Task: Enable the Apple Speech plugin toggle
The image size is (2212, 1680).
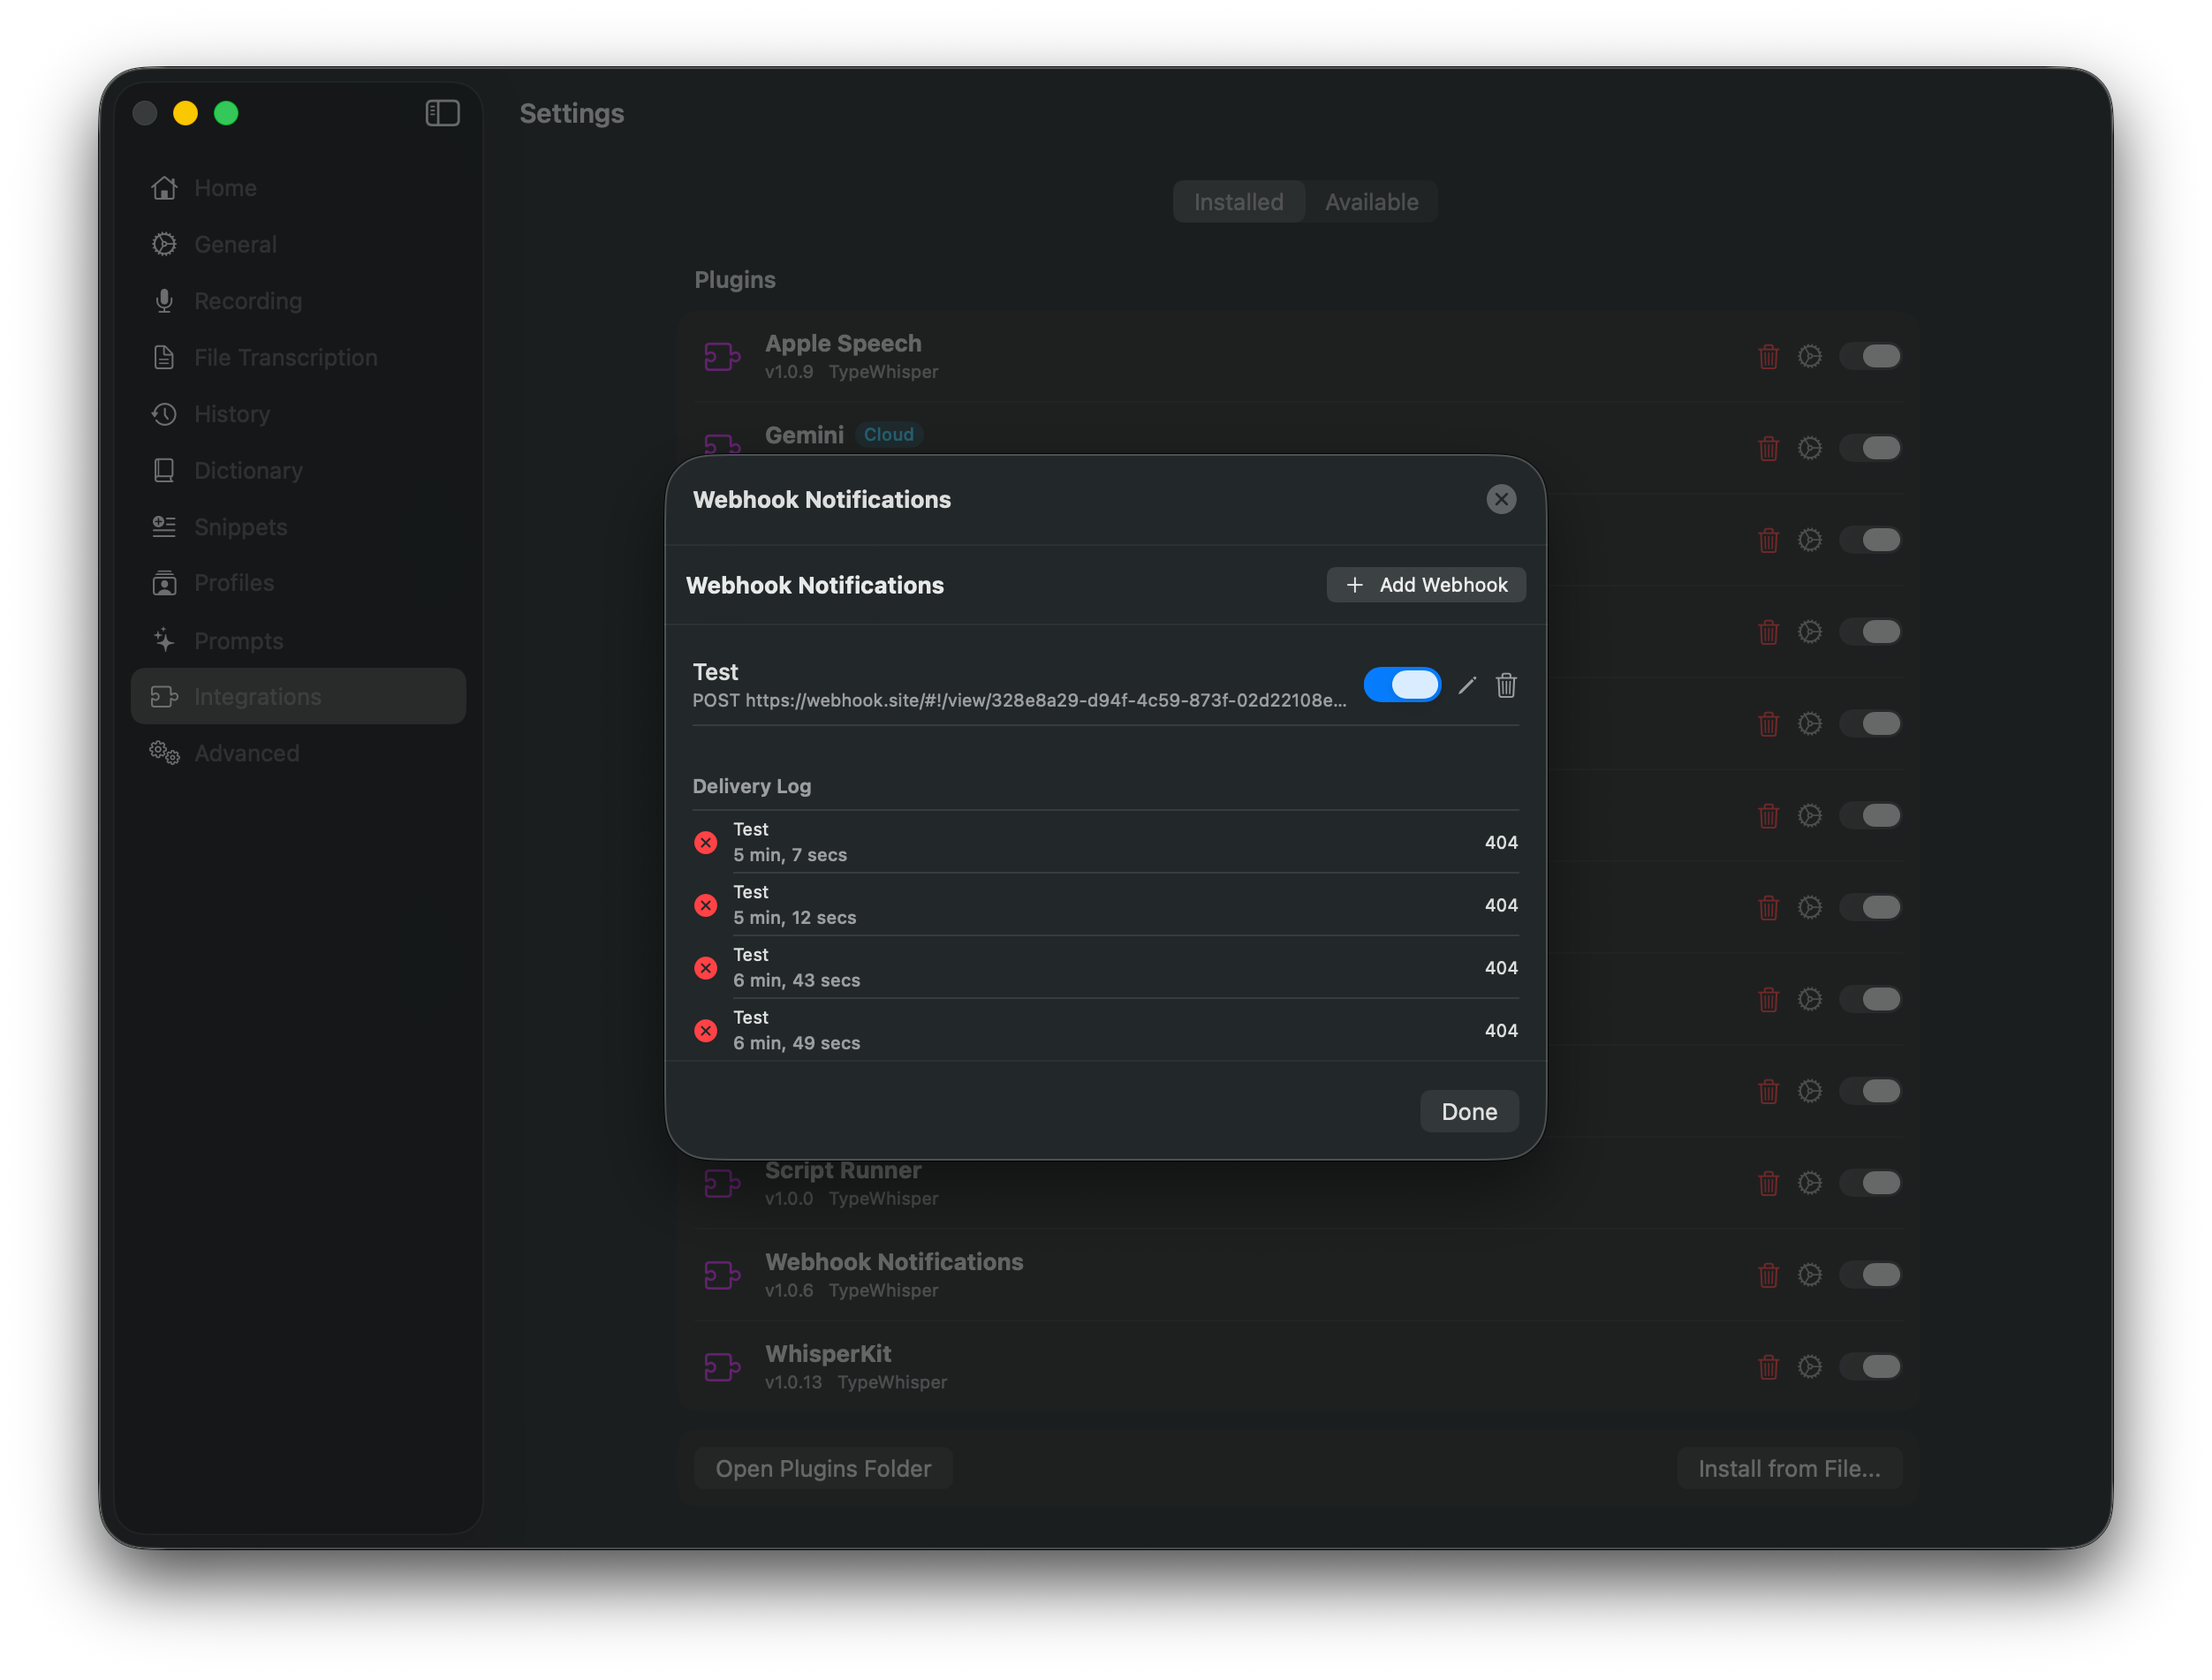Action: [x=1872, y=356]
